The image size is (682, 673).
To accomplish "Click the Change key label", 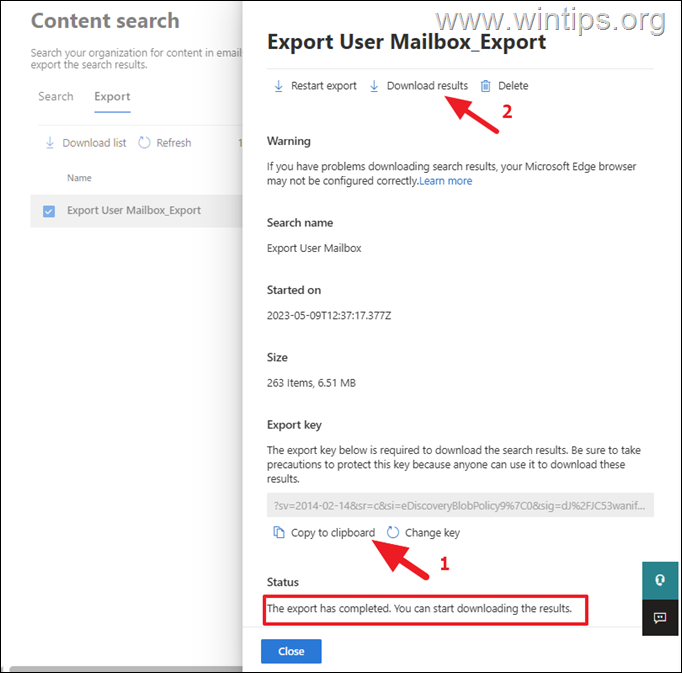I will (x=432, y=532).
